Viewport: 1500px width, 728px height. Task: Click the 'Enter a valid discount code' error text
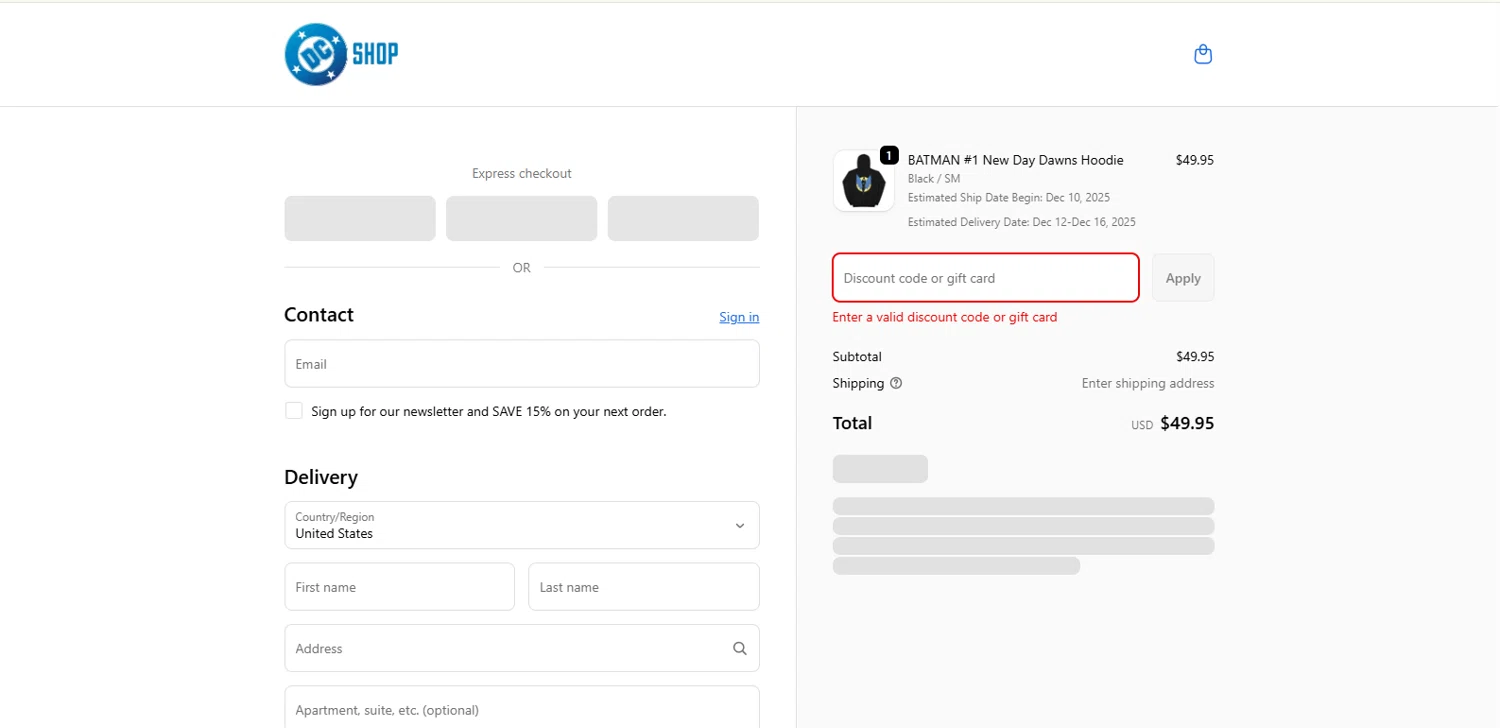944,317
